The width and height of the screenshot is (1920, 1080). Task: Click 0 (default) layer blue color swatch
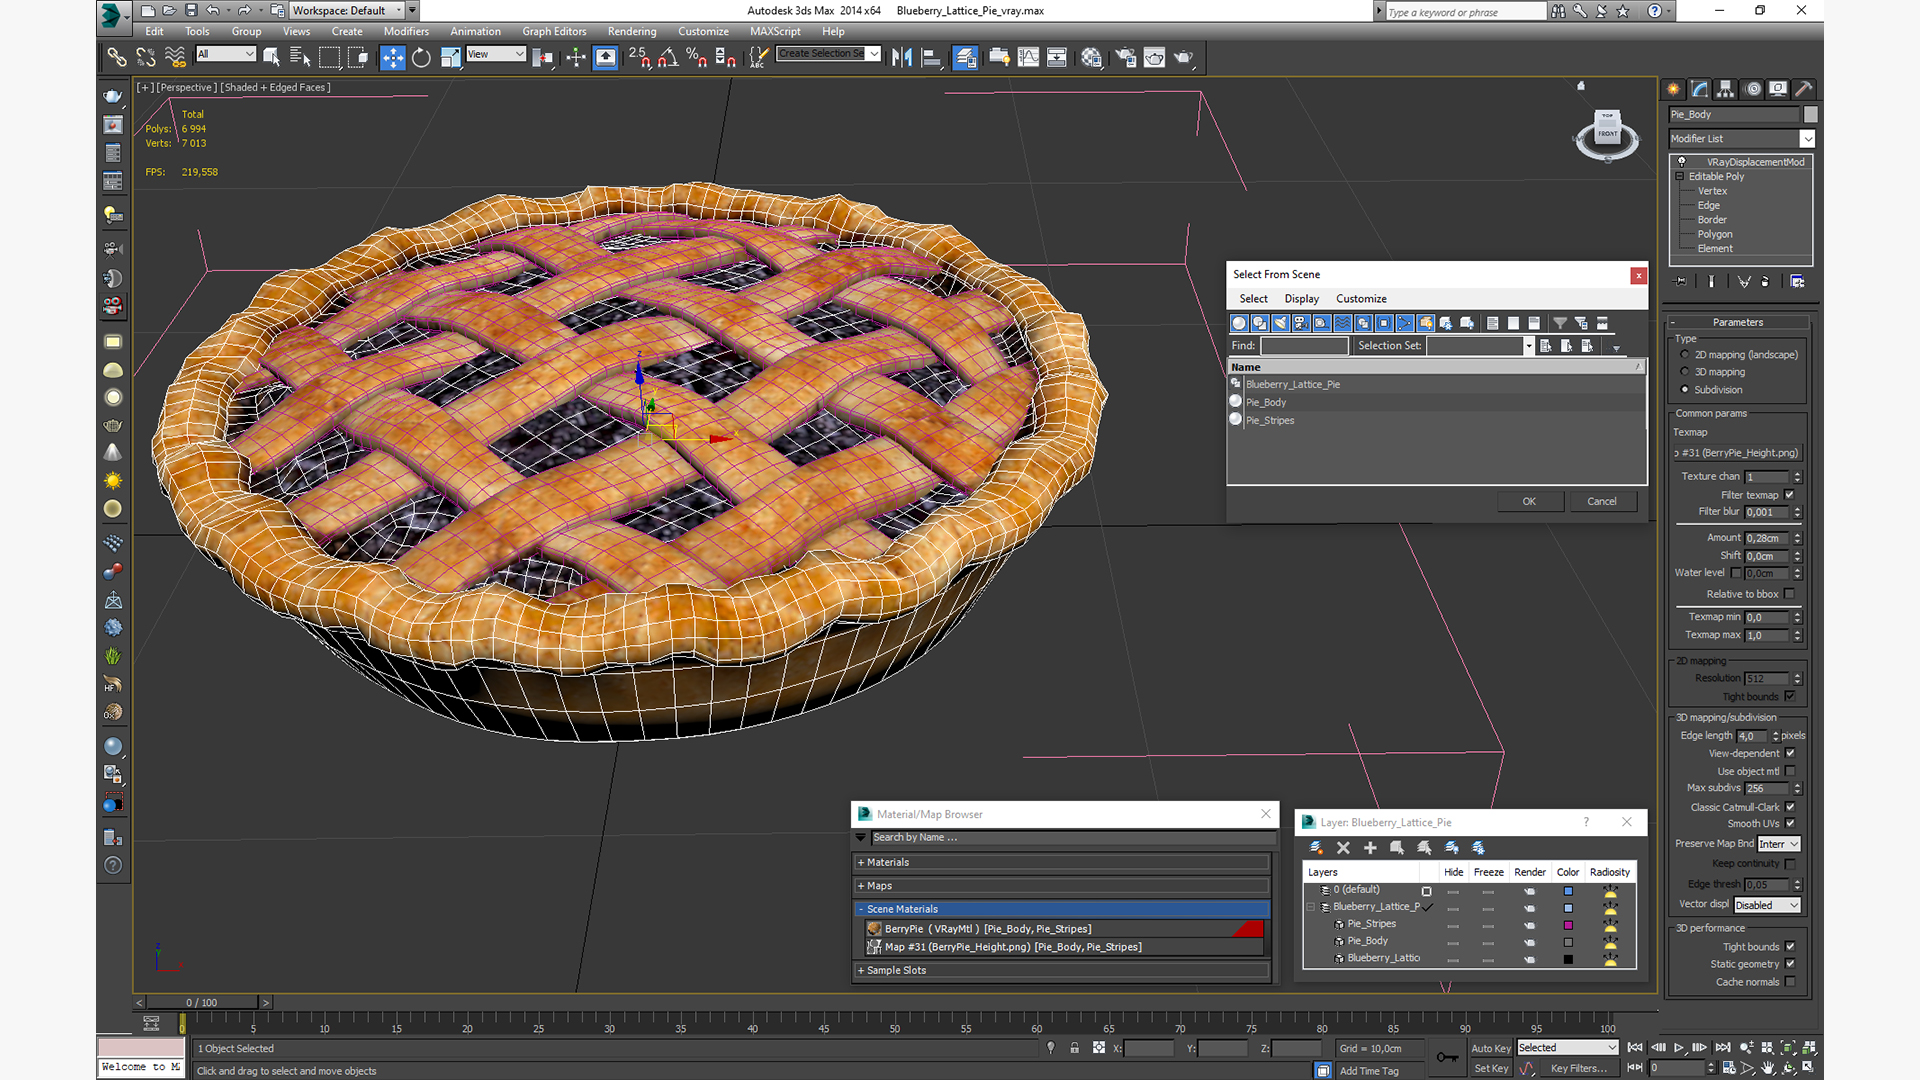(1568, 891)
